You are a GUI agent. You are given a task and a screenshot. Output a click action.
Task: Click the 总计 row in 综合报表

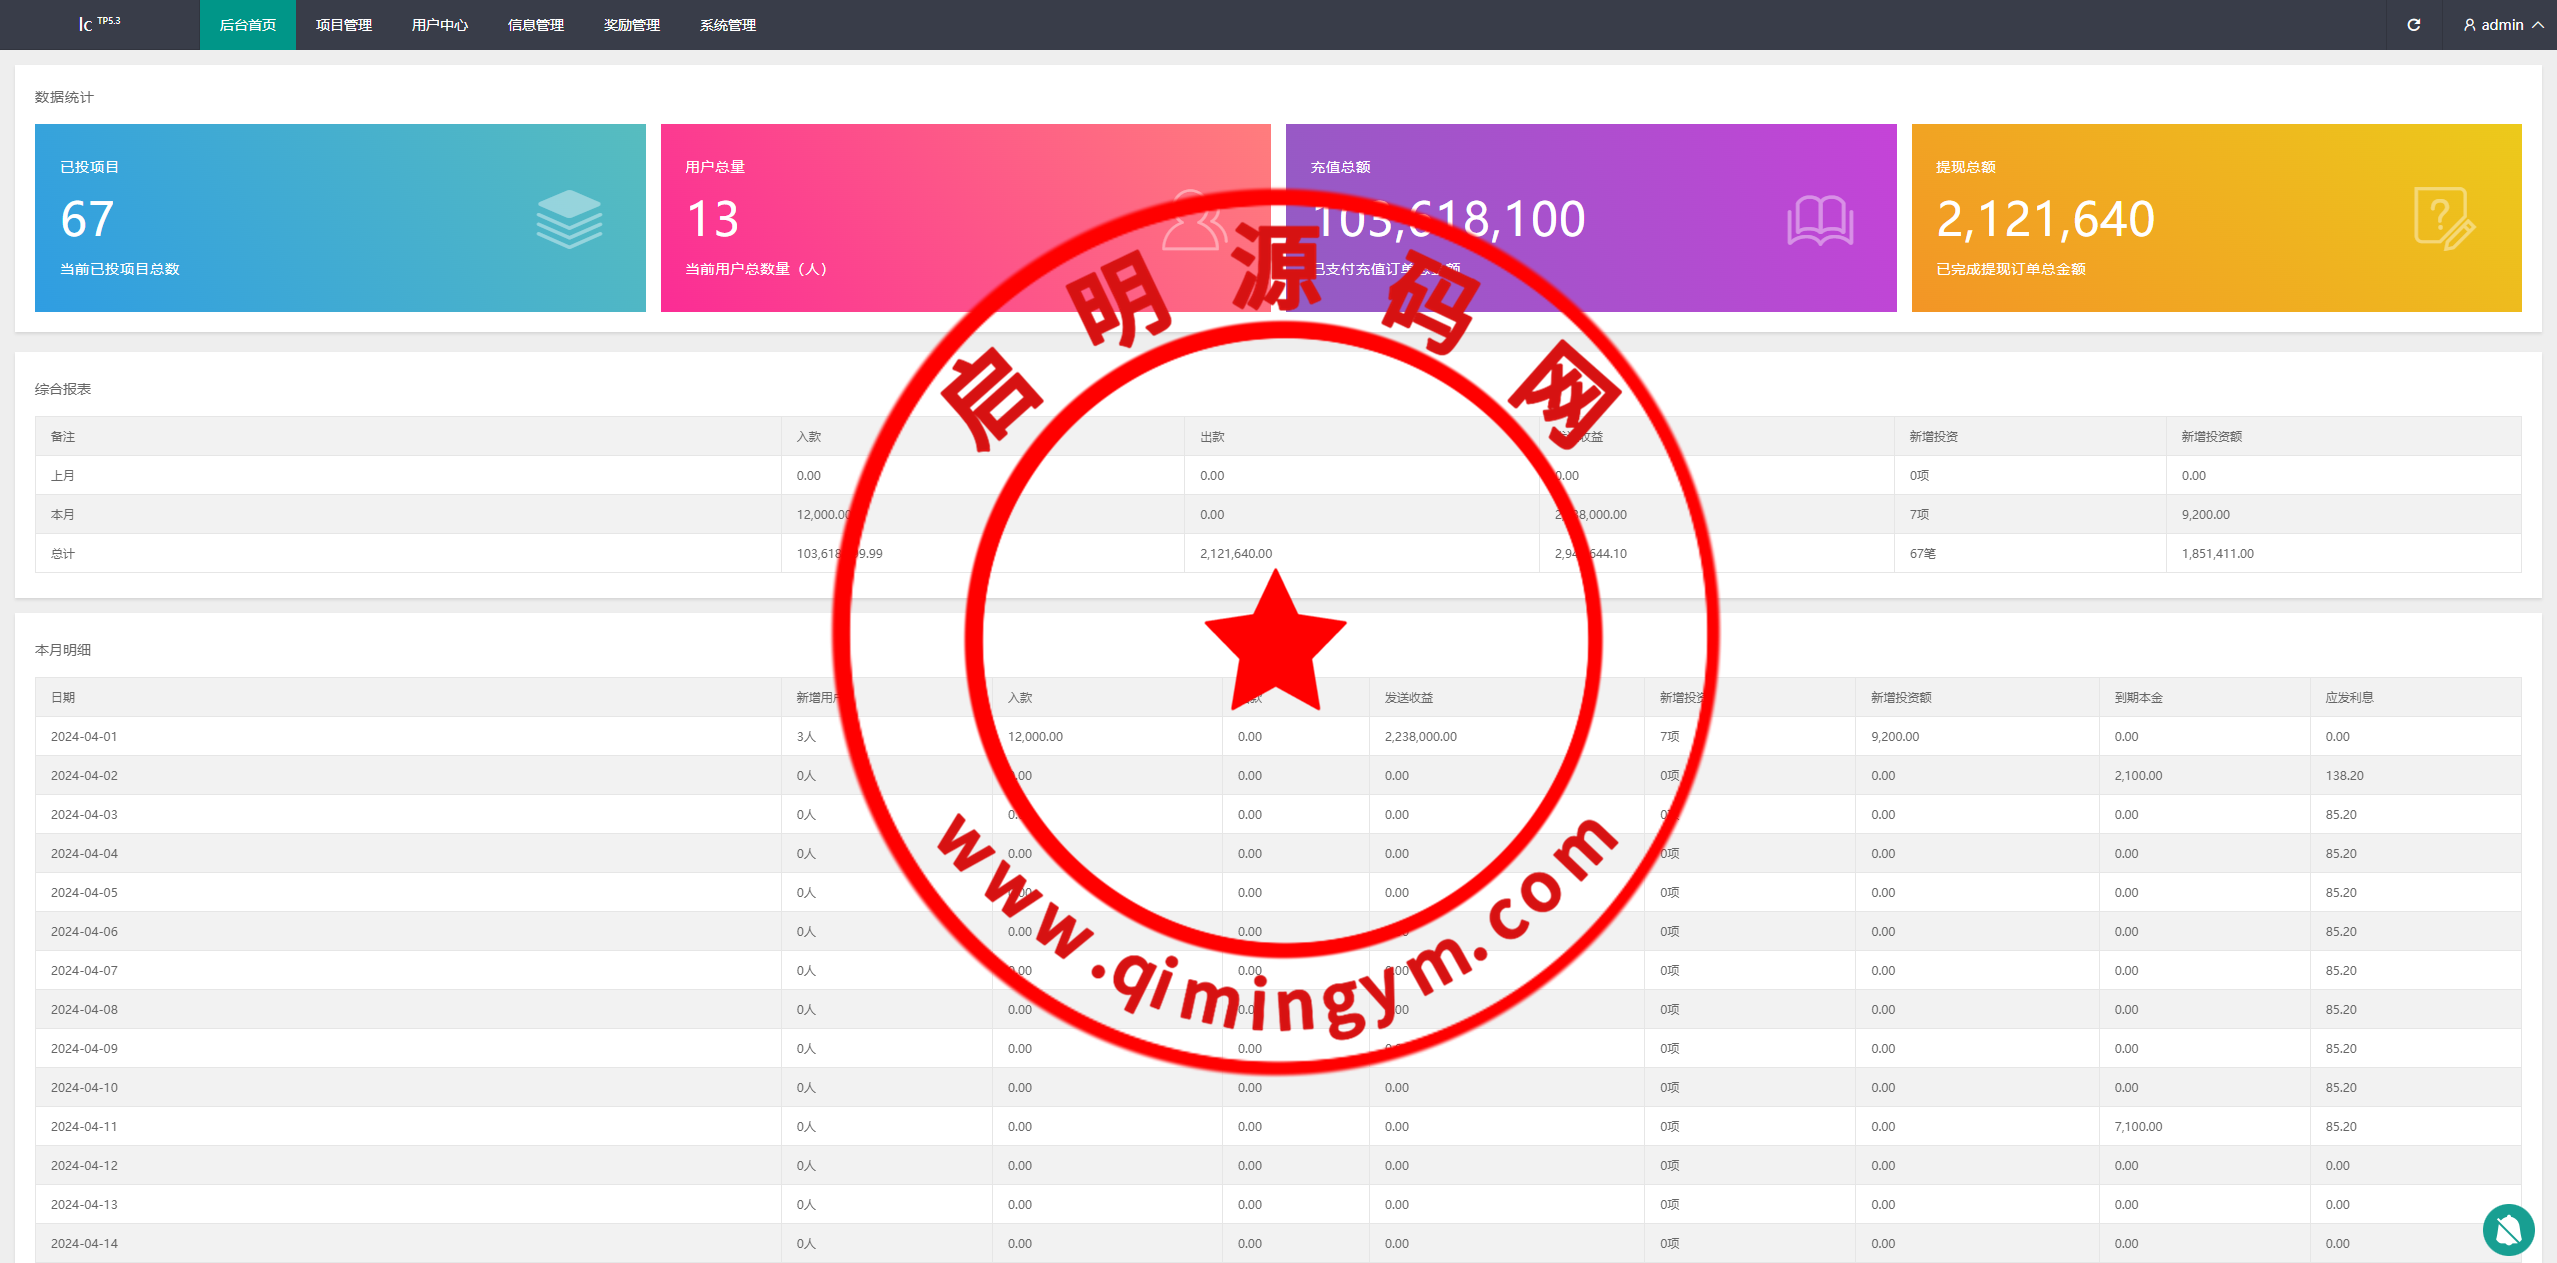(63, 553)
